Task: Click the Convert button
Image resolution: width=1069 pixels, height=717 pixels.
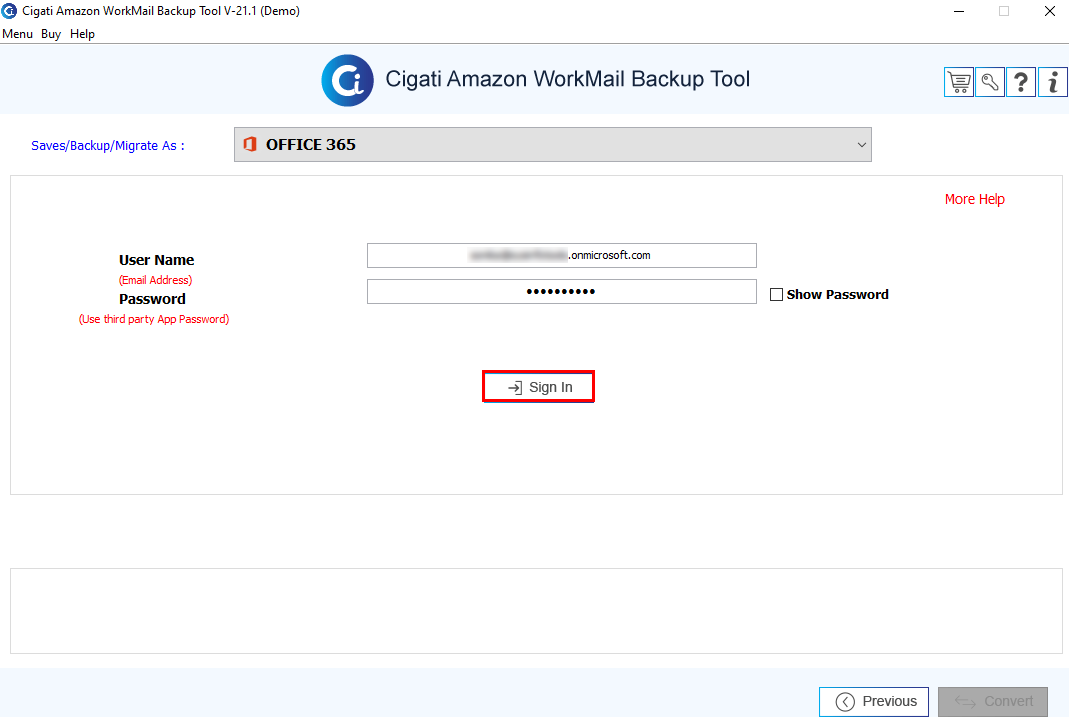Action: tap(993, 701)
